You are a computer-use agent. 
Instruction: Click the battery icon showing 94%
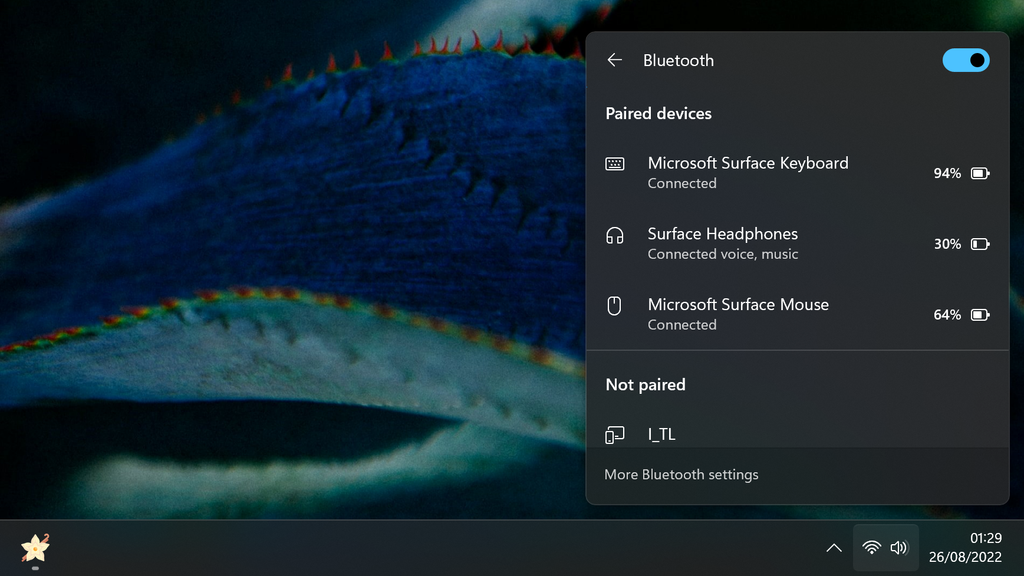point(980,173)
